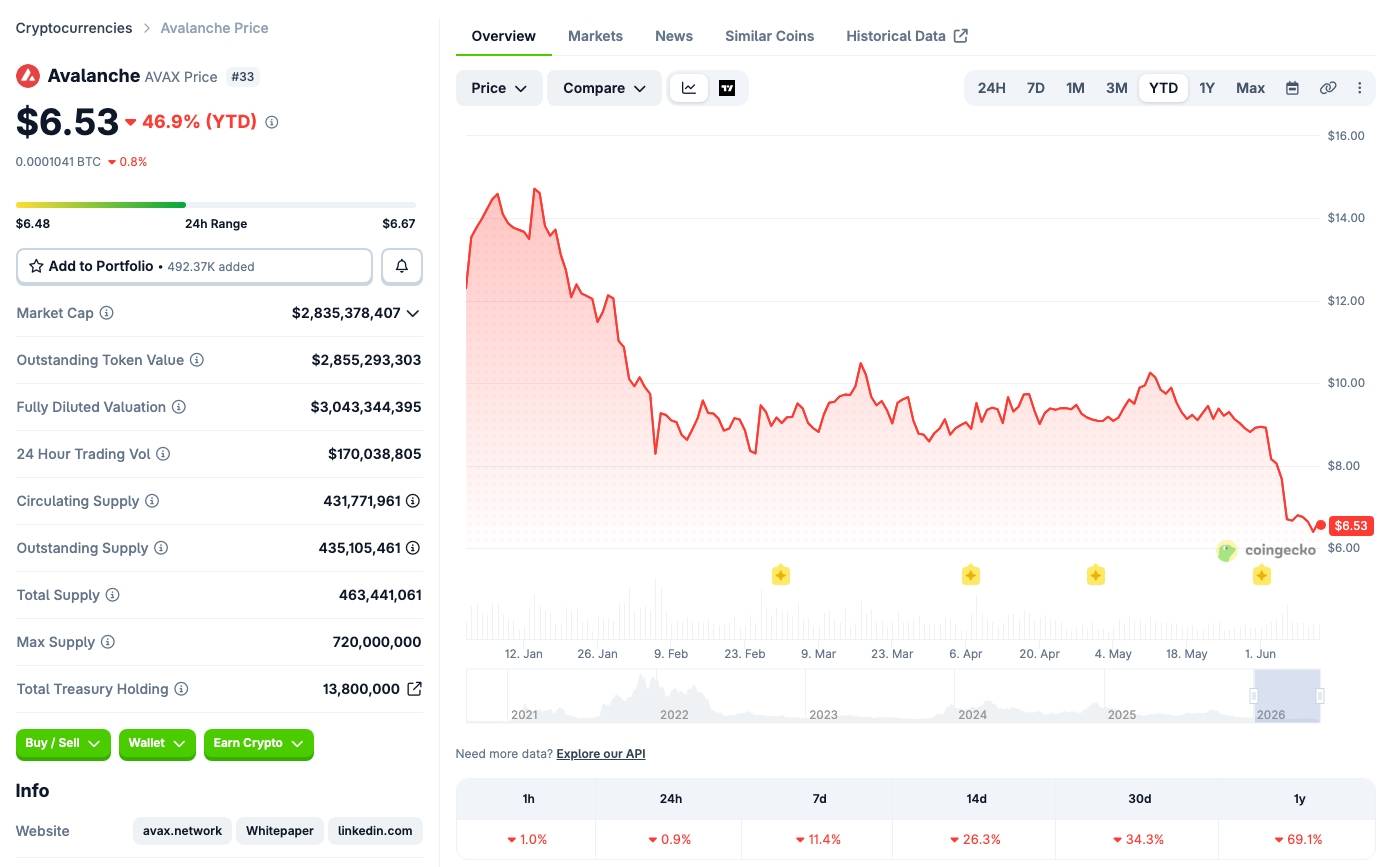Image resolution: width=1392 pixels, height=867 pixels.
Task: Click the 7d column header in performance table
Action: pyautogui.click(x=819, y=799)
